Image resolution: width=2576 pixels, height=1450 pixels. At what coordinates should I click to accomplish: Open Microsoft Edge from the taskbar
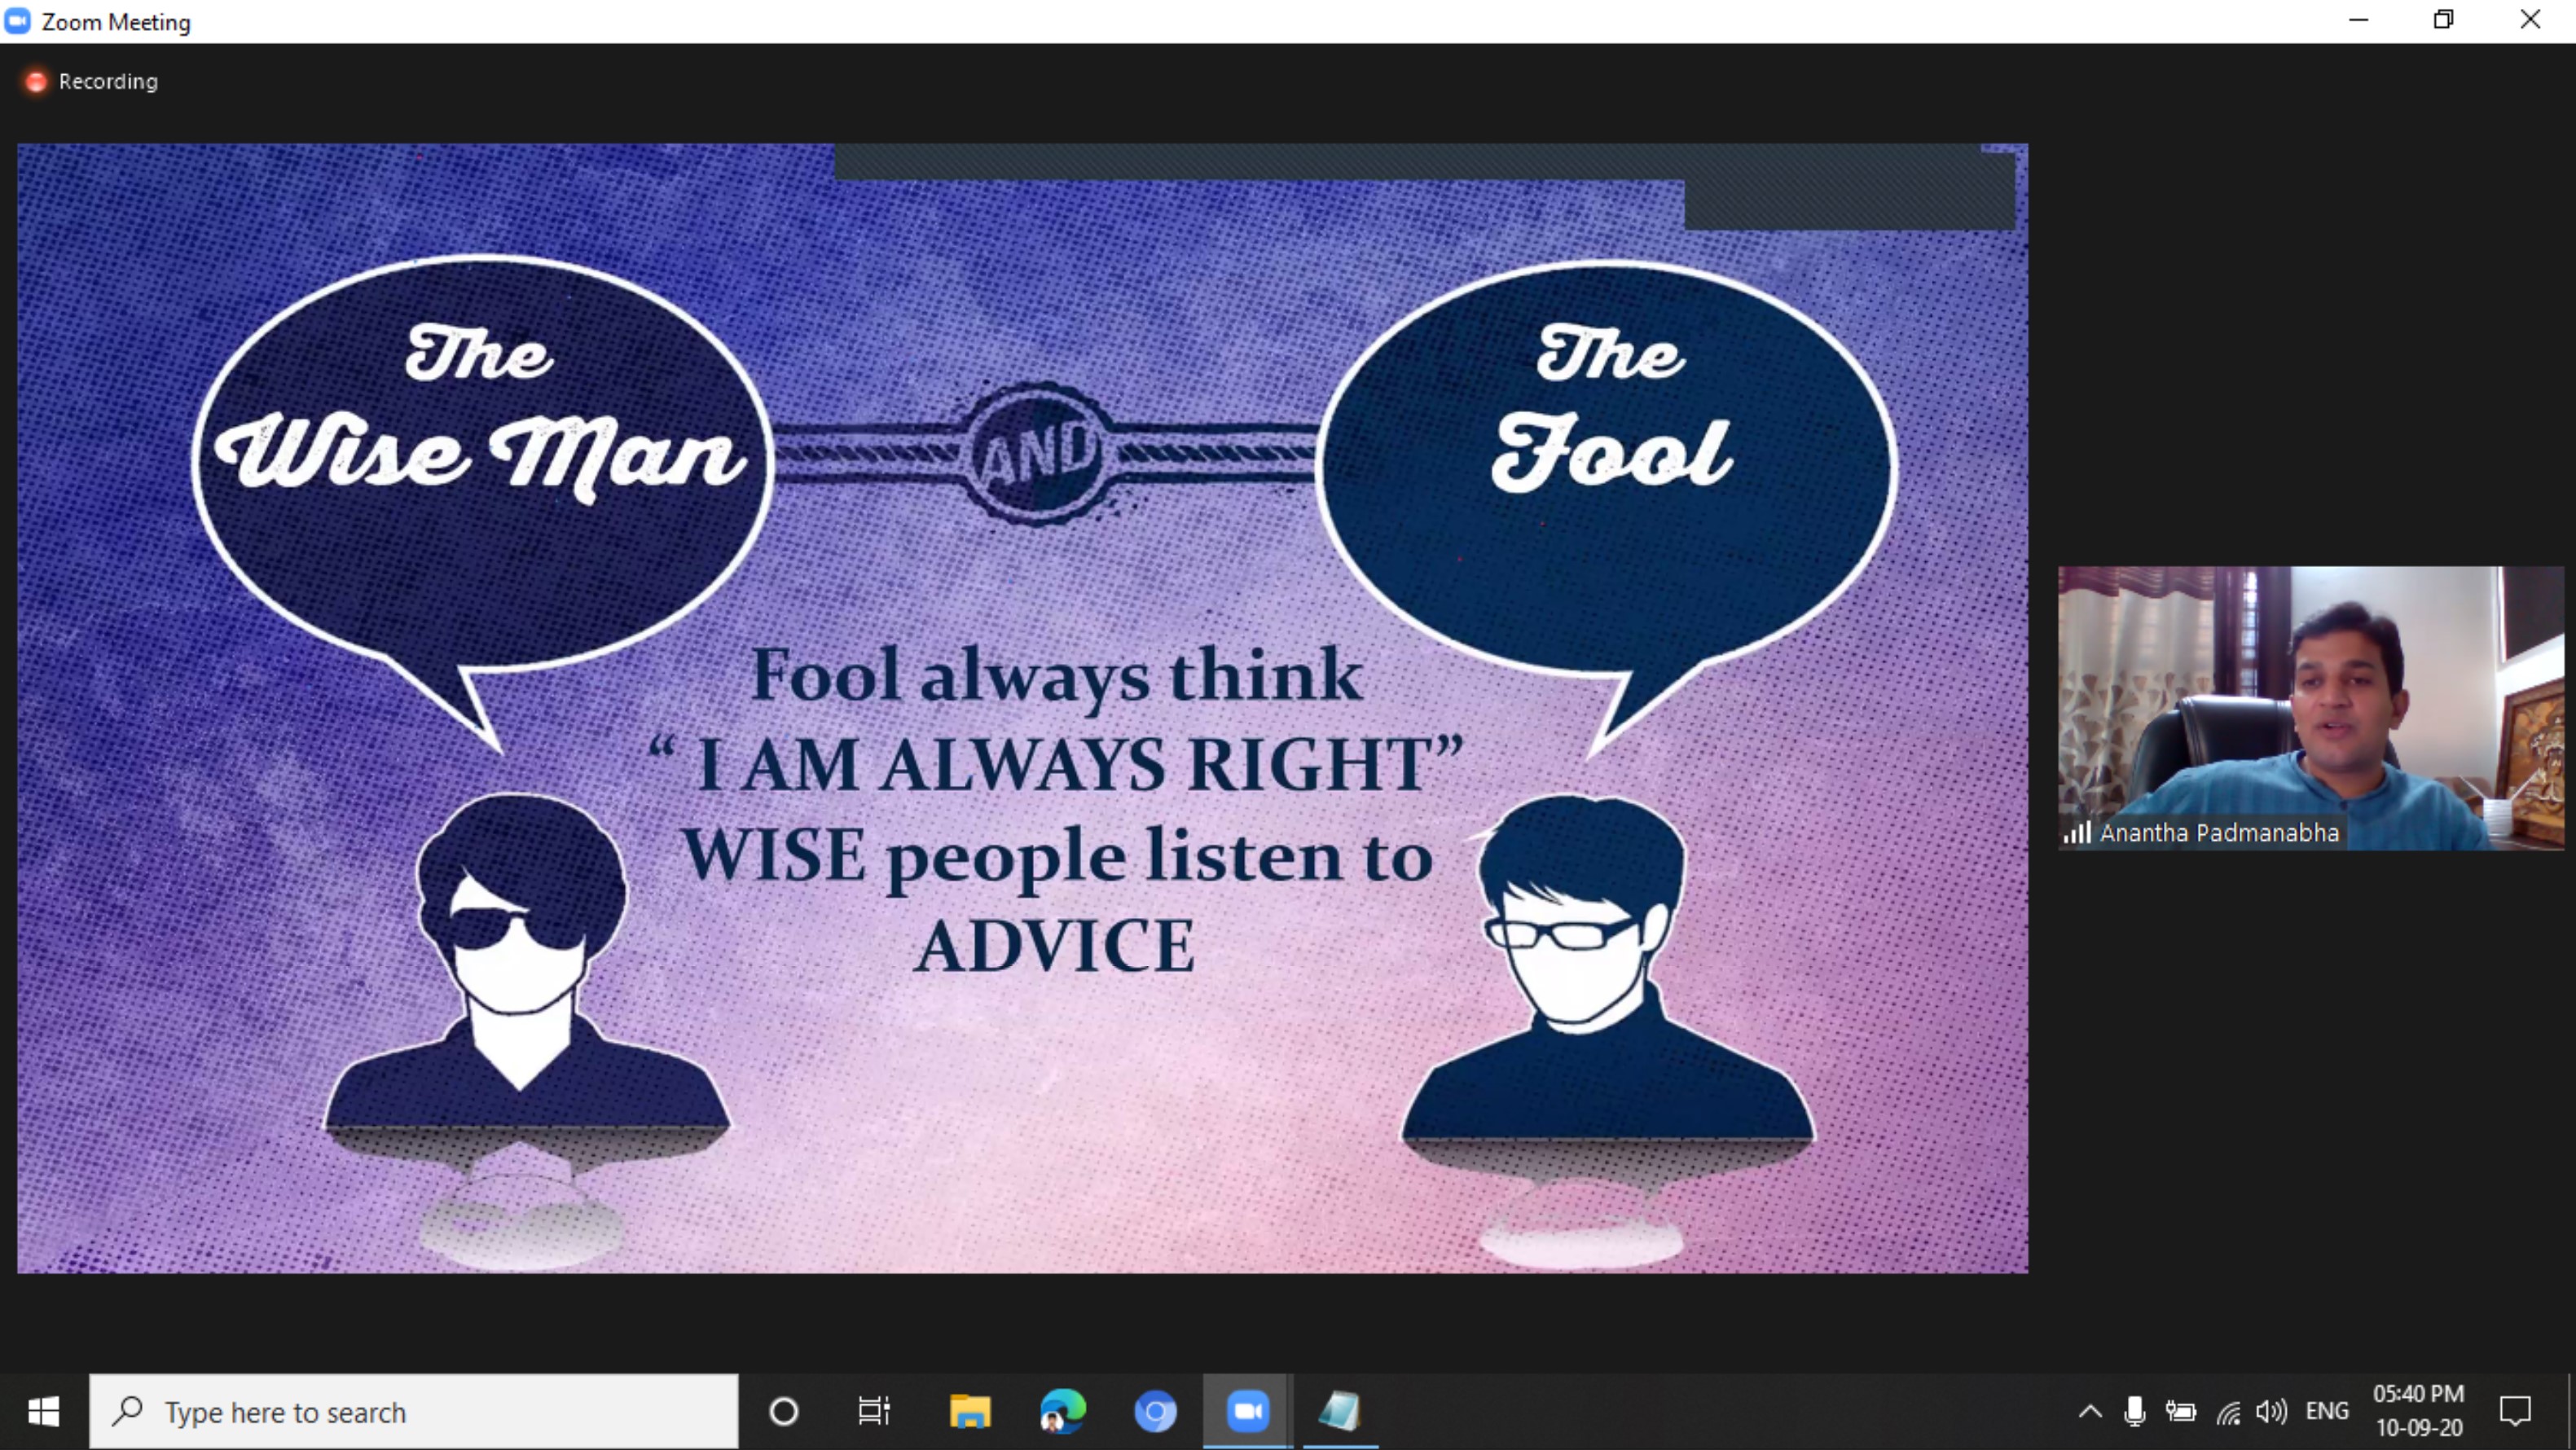click(x=1062, y=1411)
